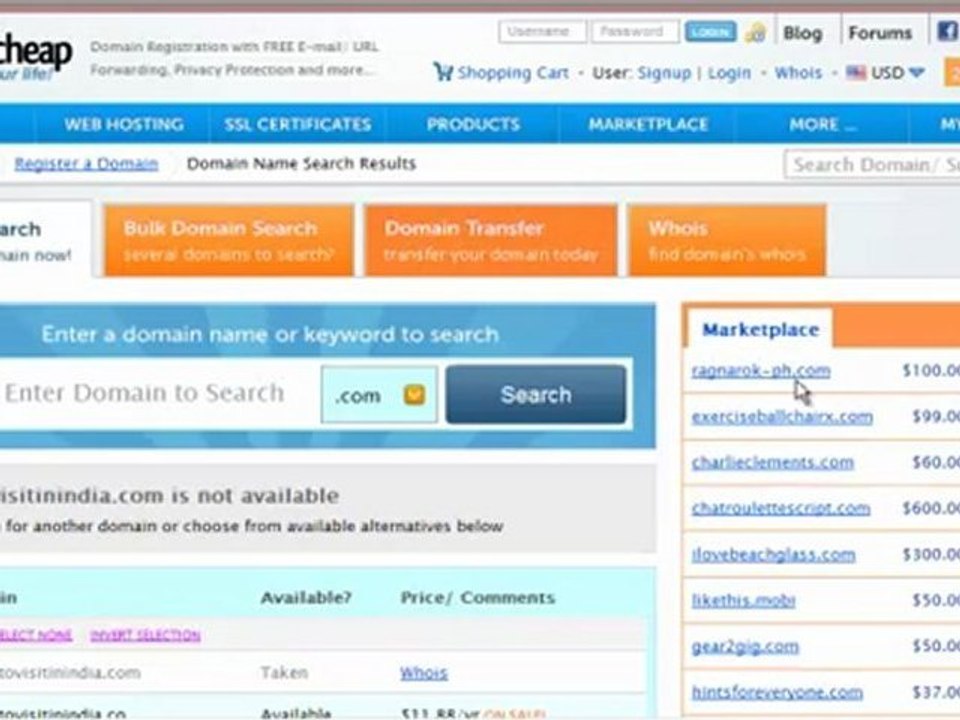Click the small LOGIN button
This screenshot has height=720, width=960.
click(x=710, y=31)
